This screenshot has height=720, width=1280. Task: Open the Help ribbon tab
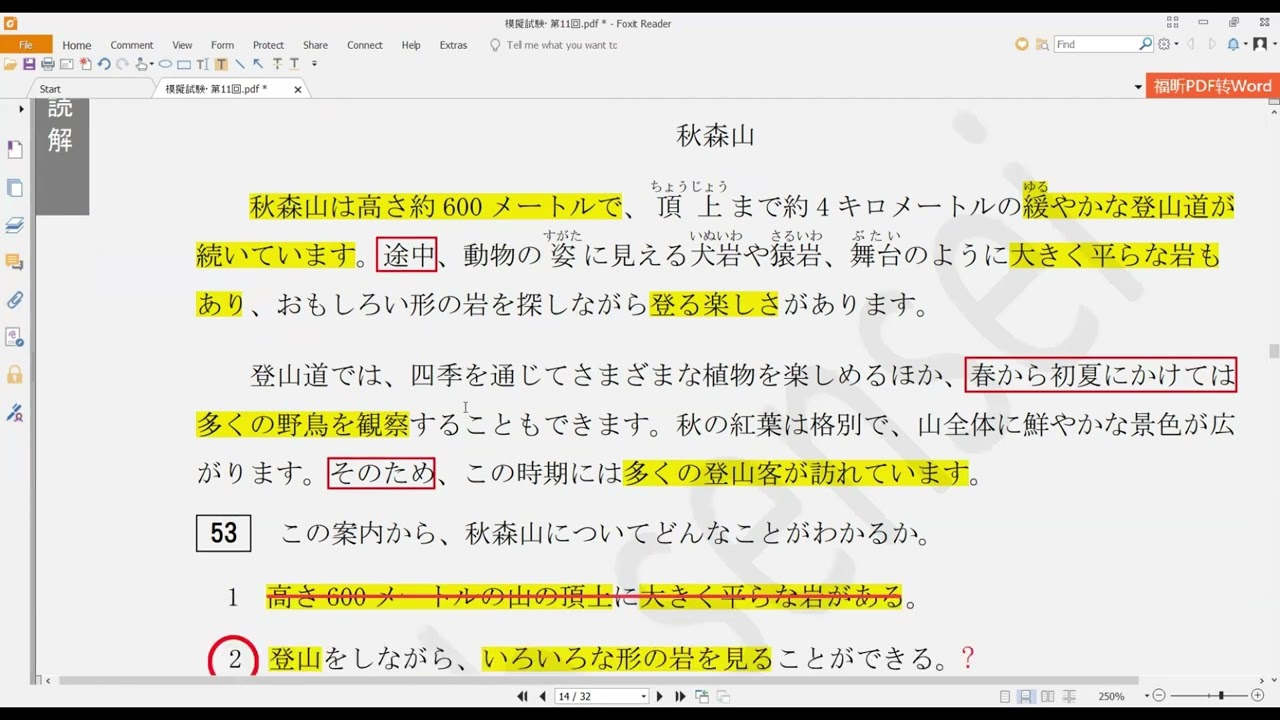coord(411,45)
